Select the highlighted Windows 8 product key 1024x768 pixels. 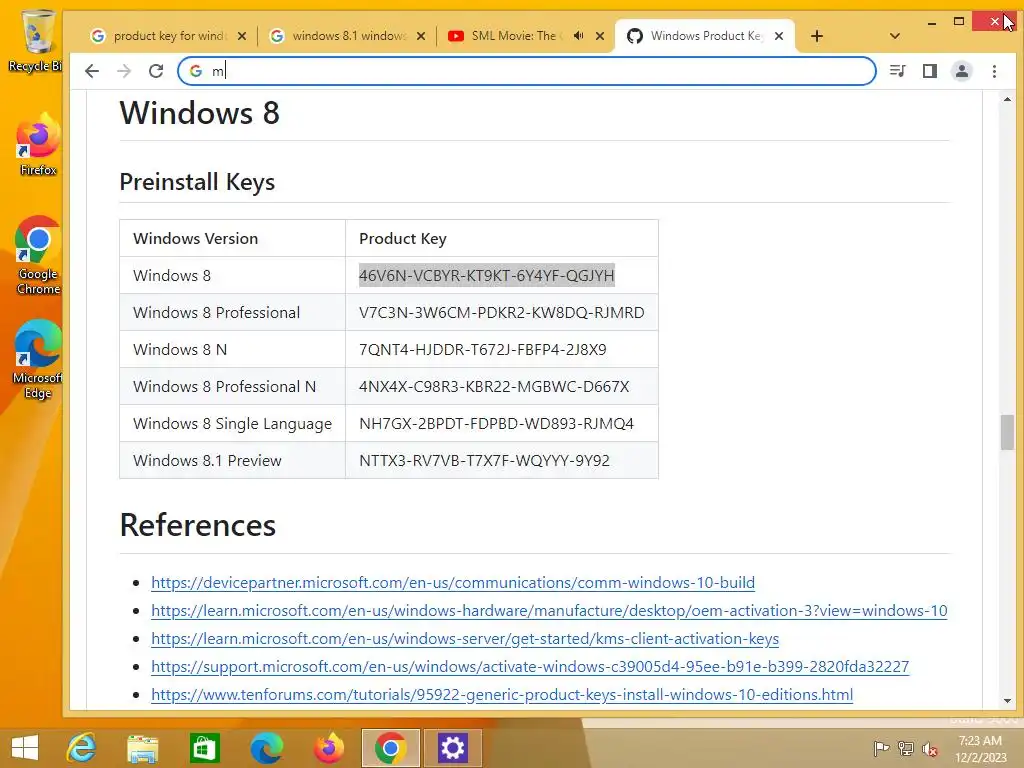(487, 276)
